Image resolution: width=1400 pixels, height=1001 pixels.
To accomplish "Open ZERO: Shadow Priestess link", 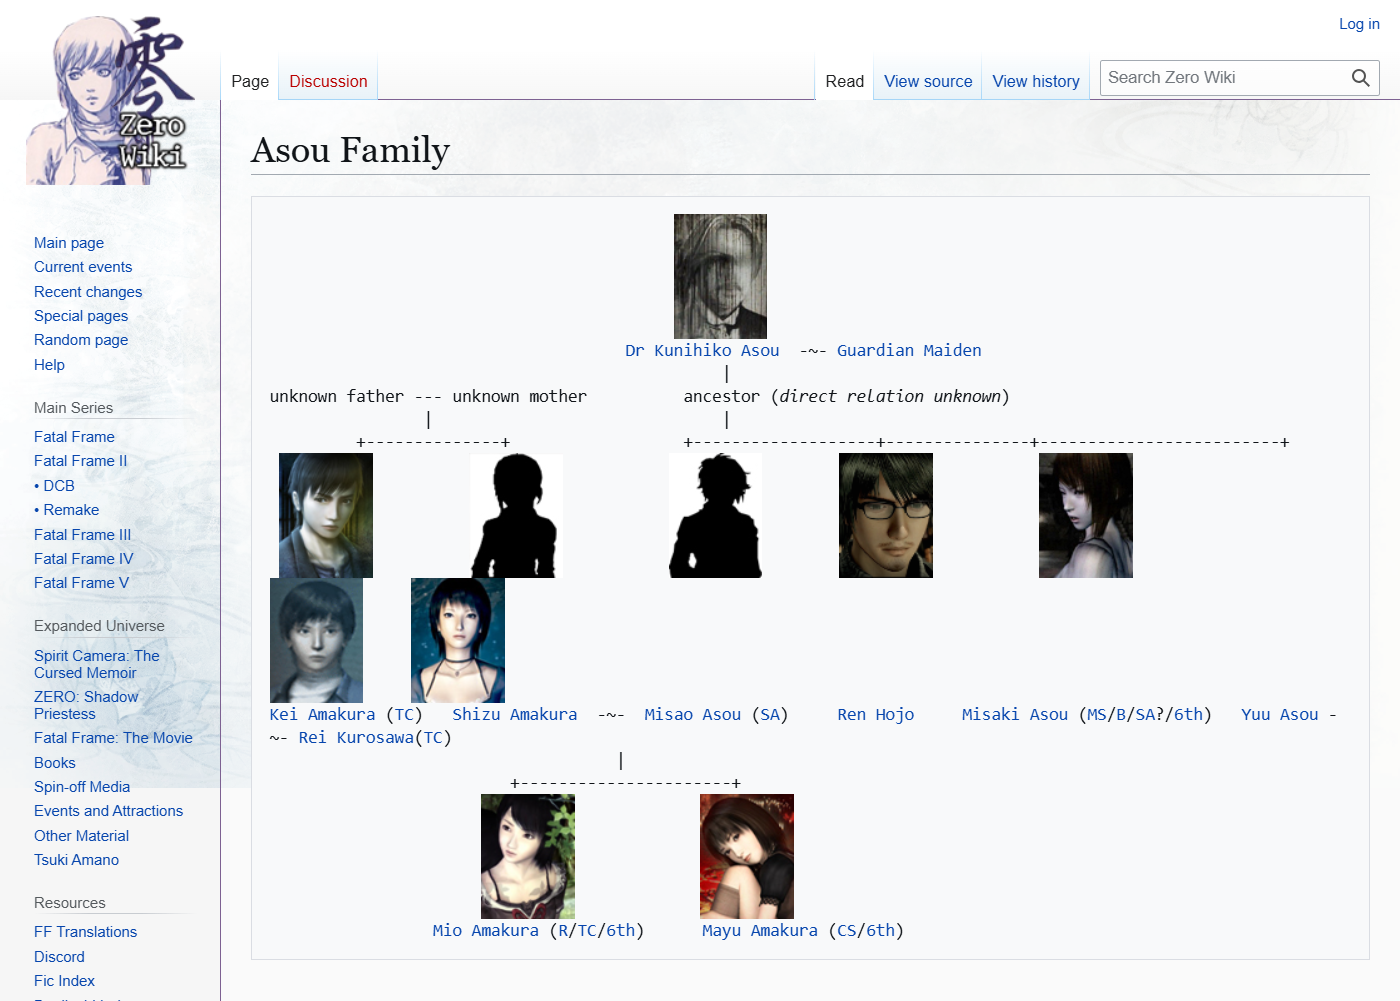I will (x=86, y=705).
